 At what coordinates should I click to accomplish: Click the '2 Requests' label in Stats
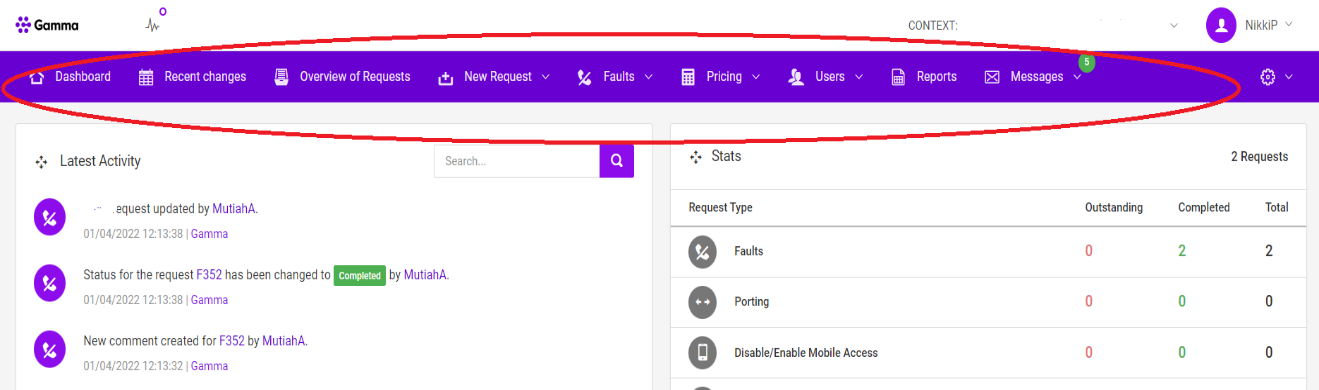[x=1259, y=157]
